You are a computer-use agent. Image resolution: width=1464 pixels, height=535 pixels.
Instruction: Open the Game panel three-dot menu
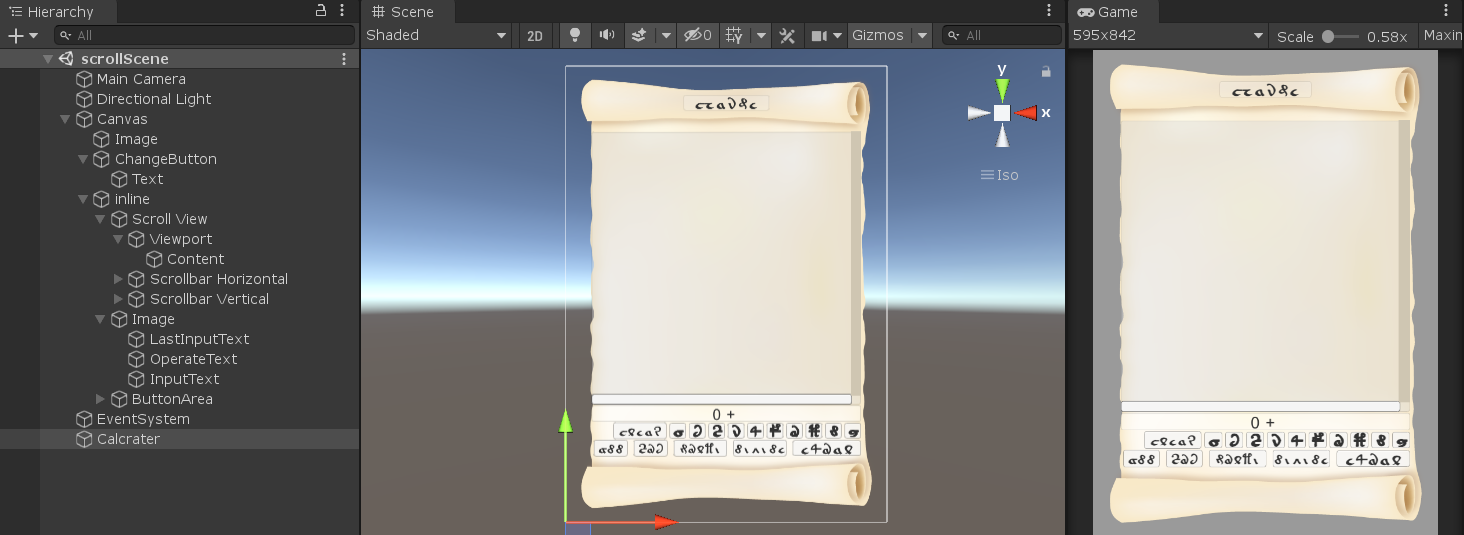1447,11
